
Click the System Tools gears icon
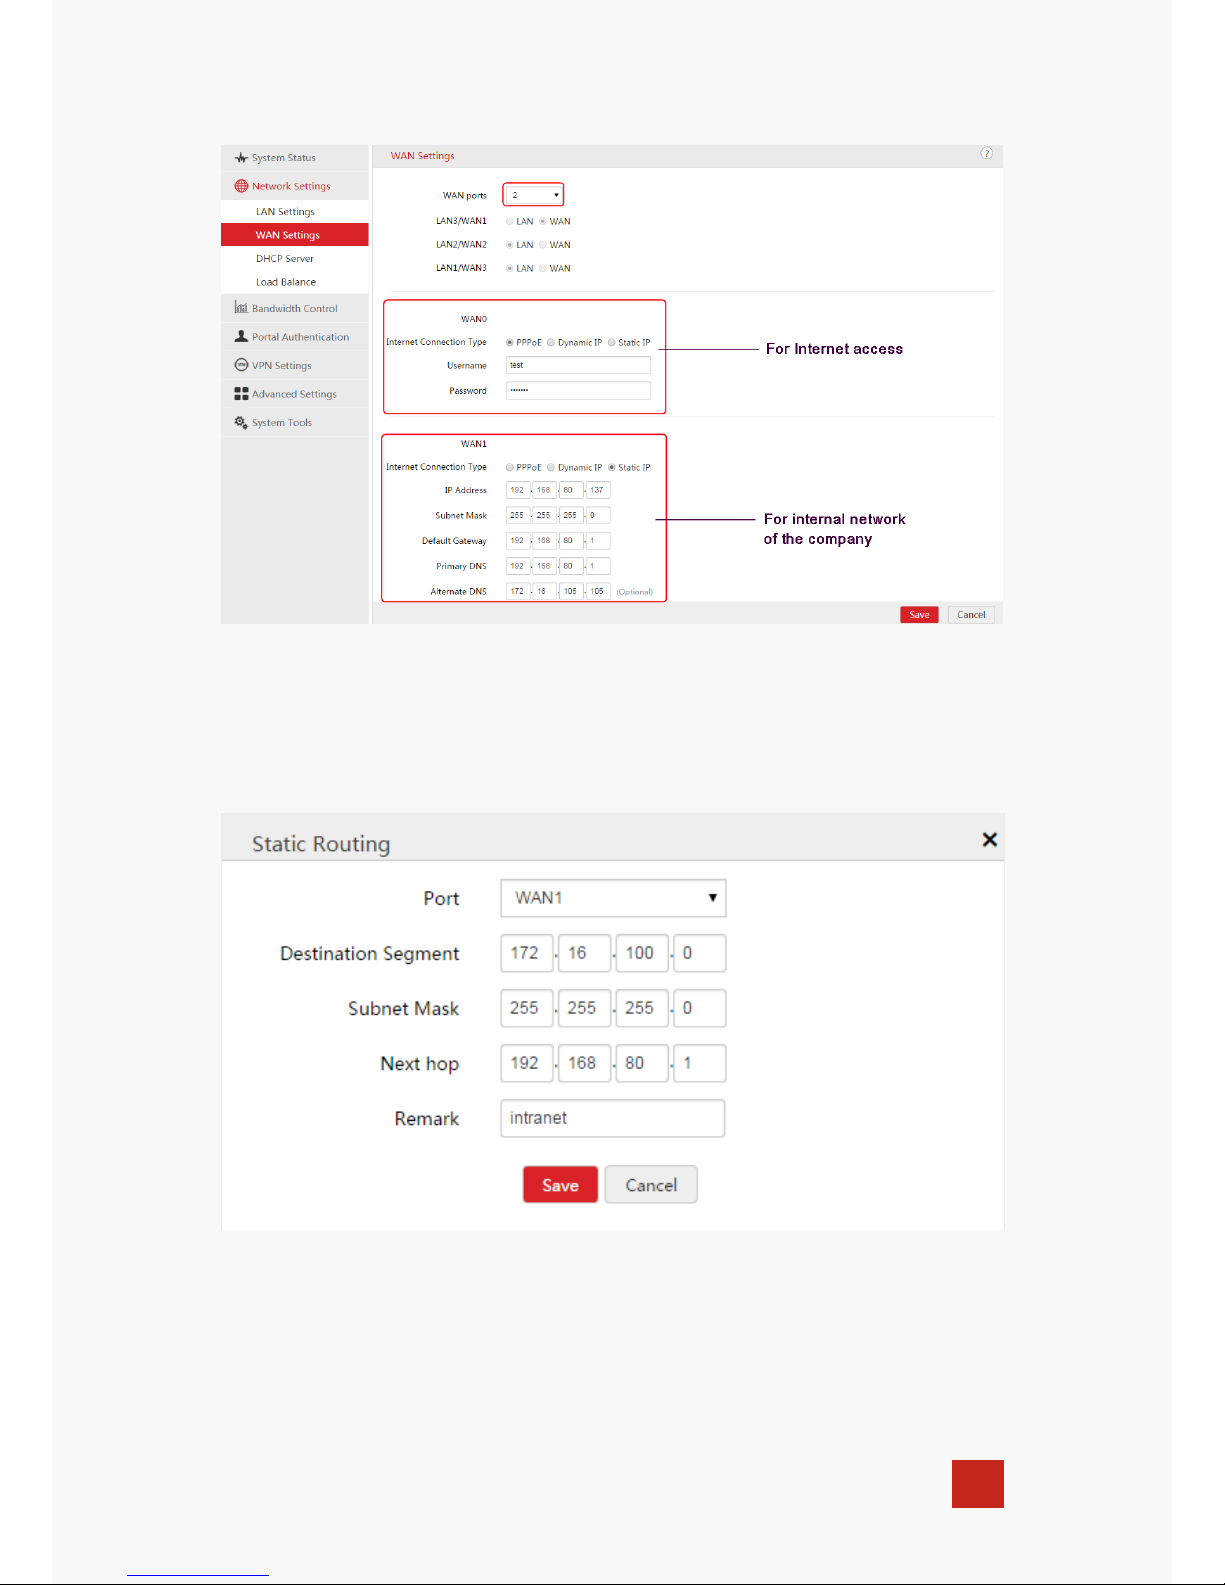(241, 422)
